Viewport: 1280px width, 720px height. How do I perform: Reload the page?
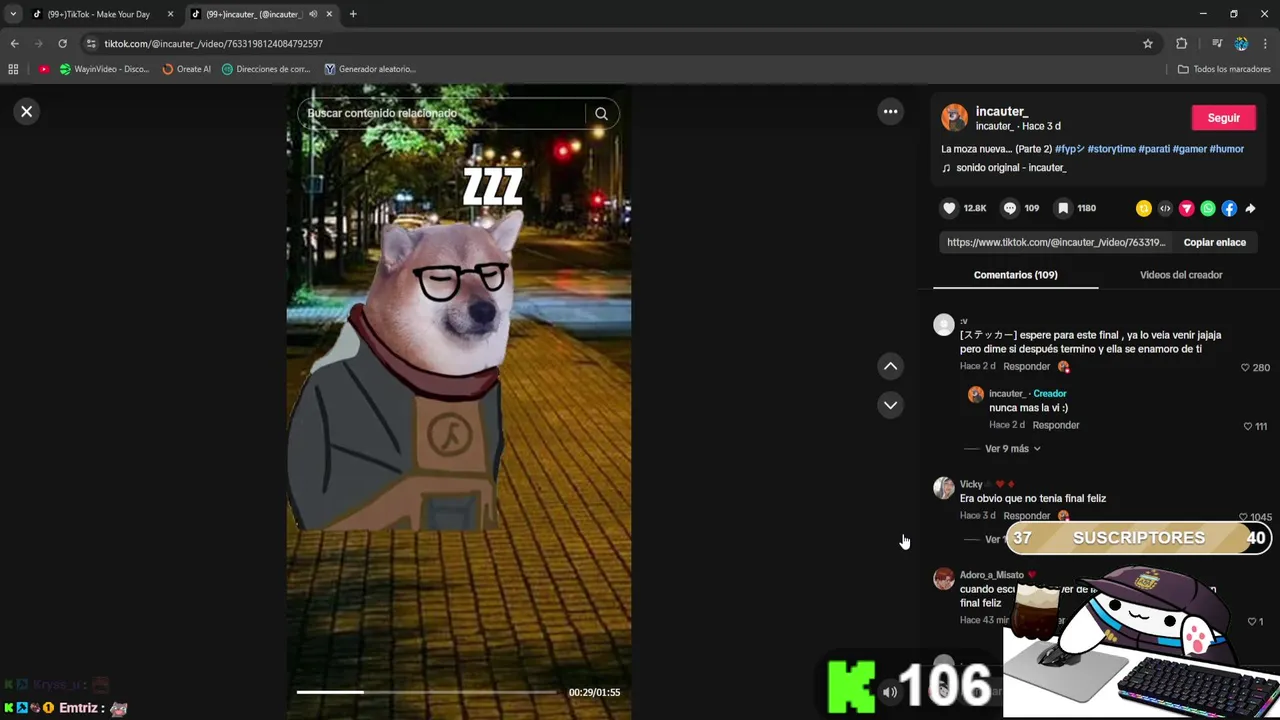click(x=62, y=44)
